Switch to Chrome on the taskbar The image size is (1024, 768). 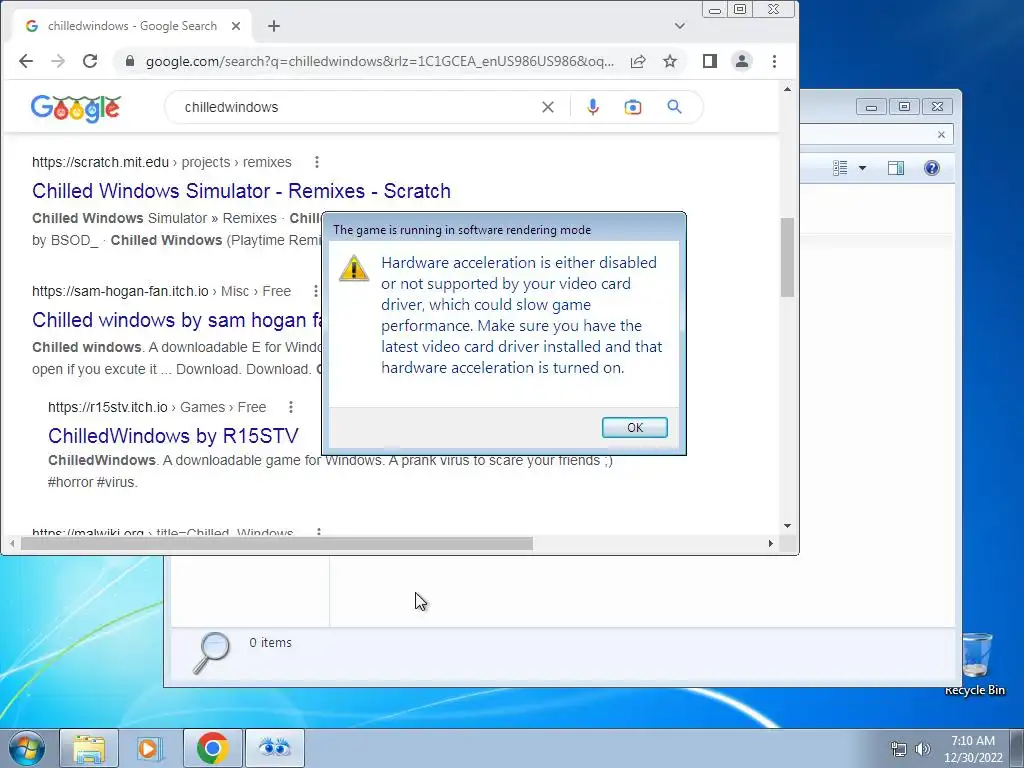click(x=212, y=748)
